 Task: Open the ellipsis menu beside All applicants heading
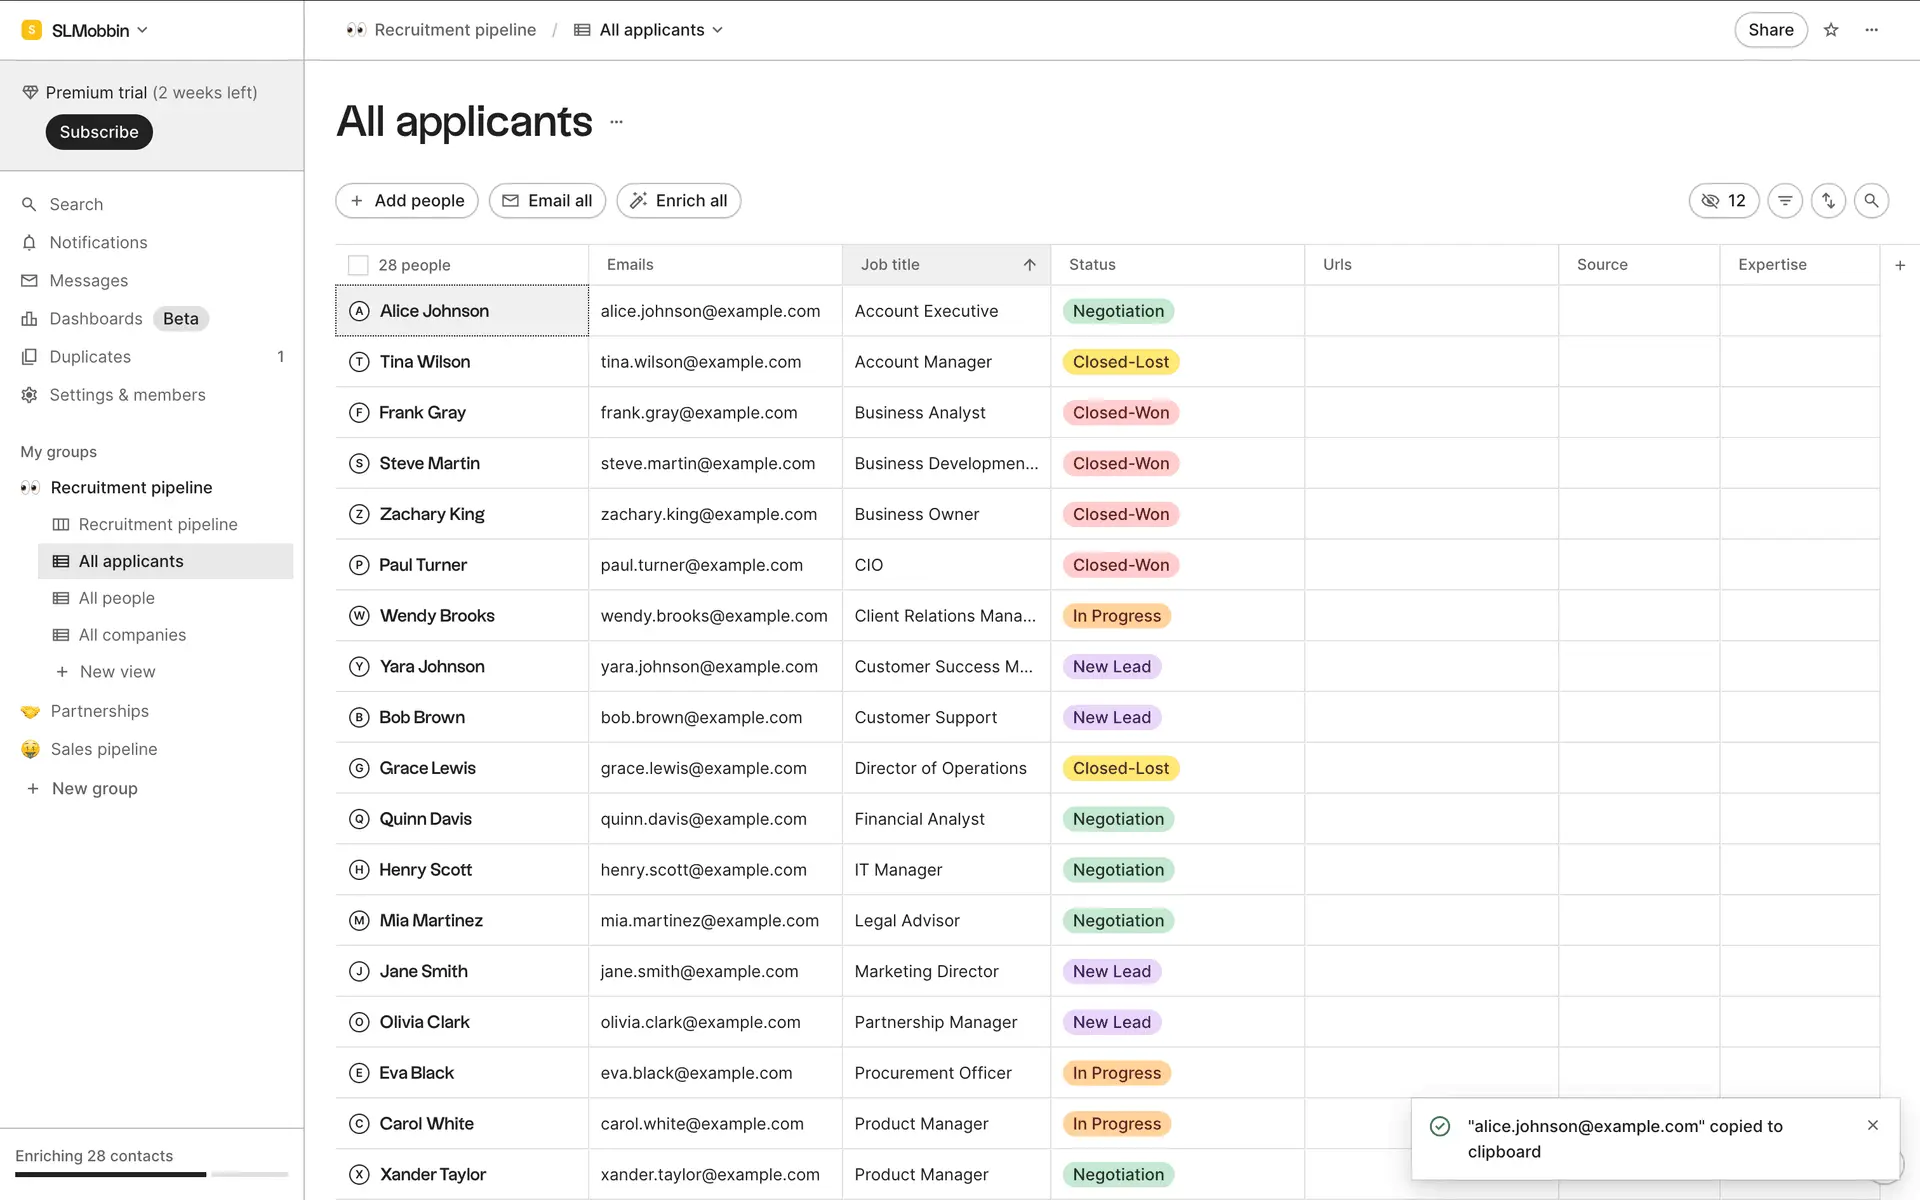pos(616,122)
